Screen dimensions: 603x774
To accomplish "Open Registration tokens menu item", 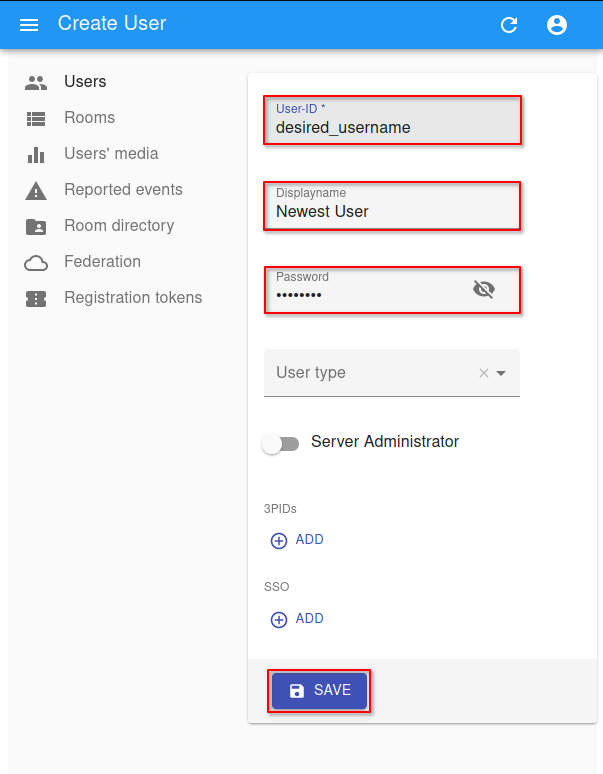I will (133, 298).
